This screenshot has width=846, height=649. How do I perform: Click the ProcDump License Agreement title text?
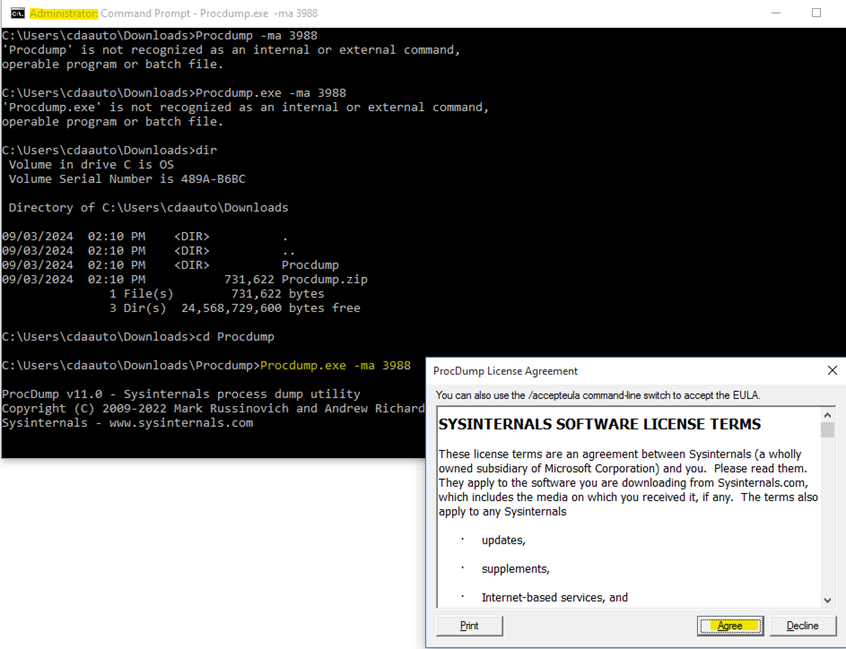click(505, 371)
